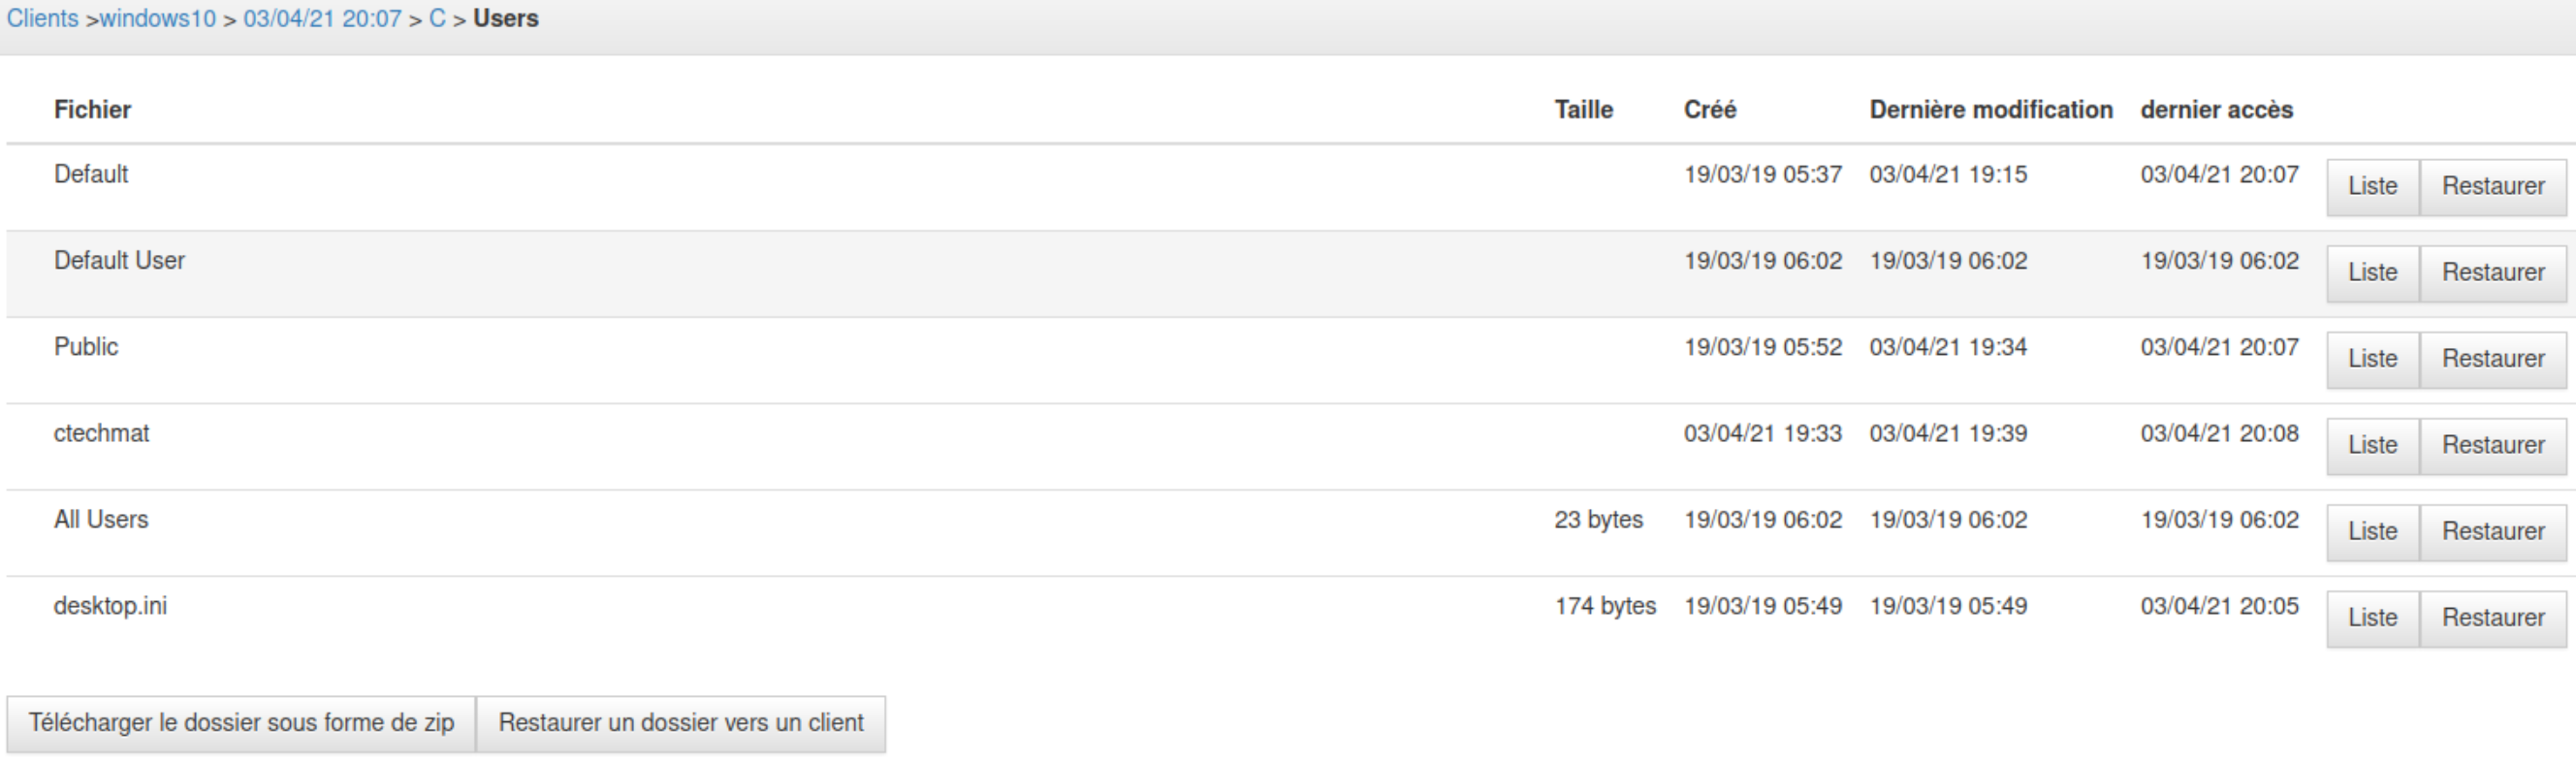Image resolution: width=2576 pixels, height=762 pixels.
Task: Click Liste for desktop.ini
Action: point(2372,618)
